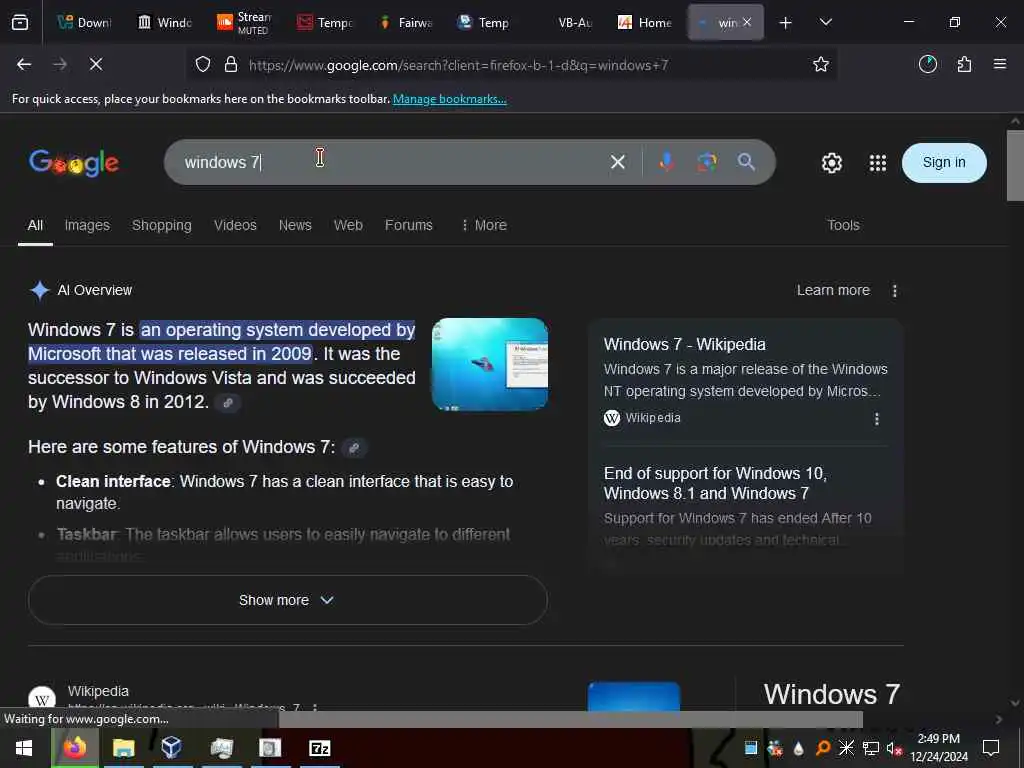
Task: Open File Explorer from the taskbar
Action: 123,748
